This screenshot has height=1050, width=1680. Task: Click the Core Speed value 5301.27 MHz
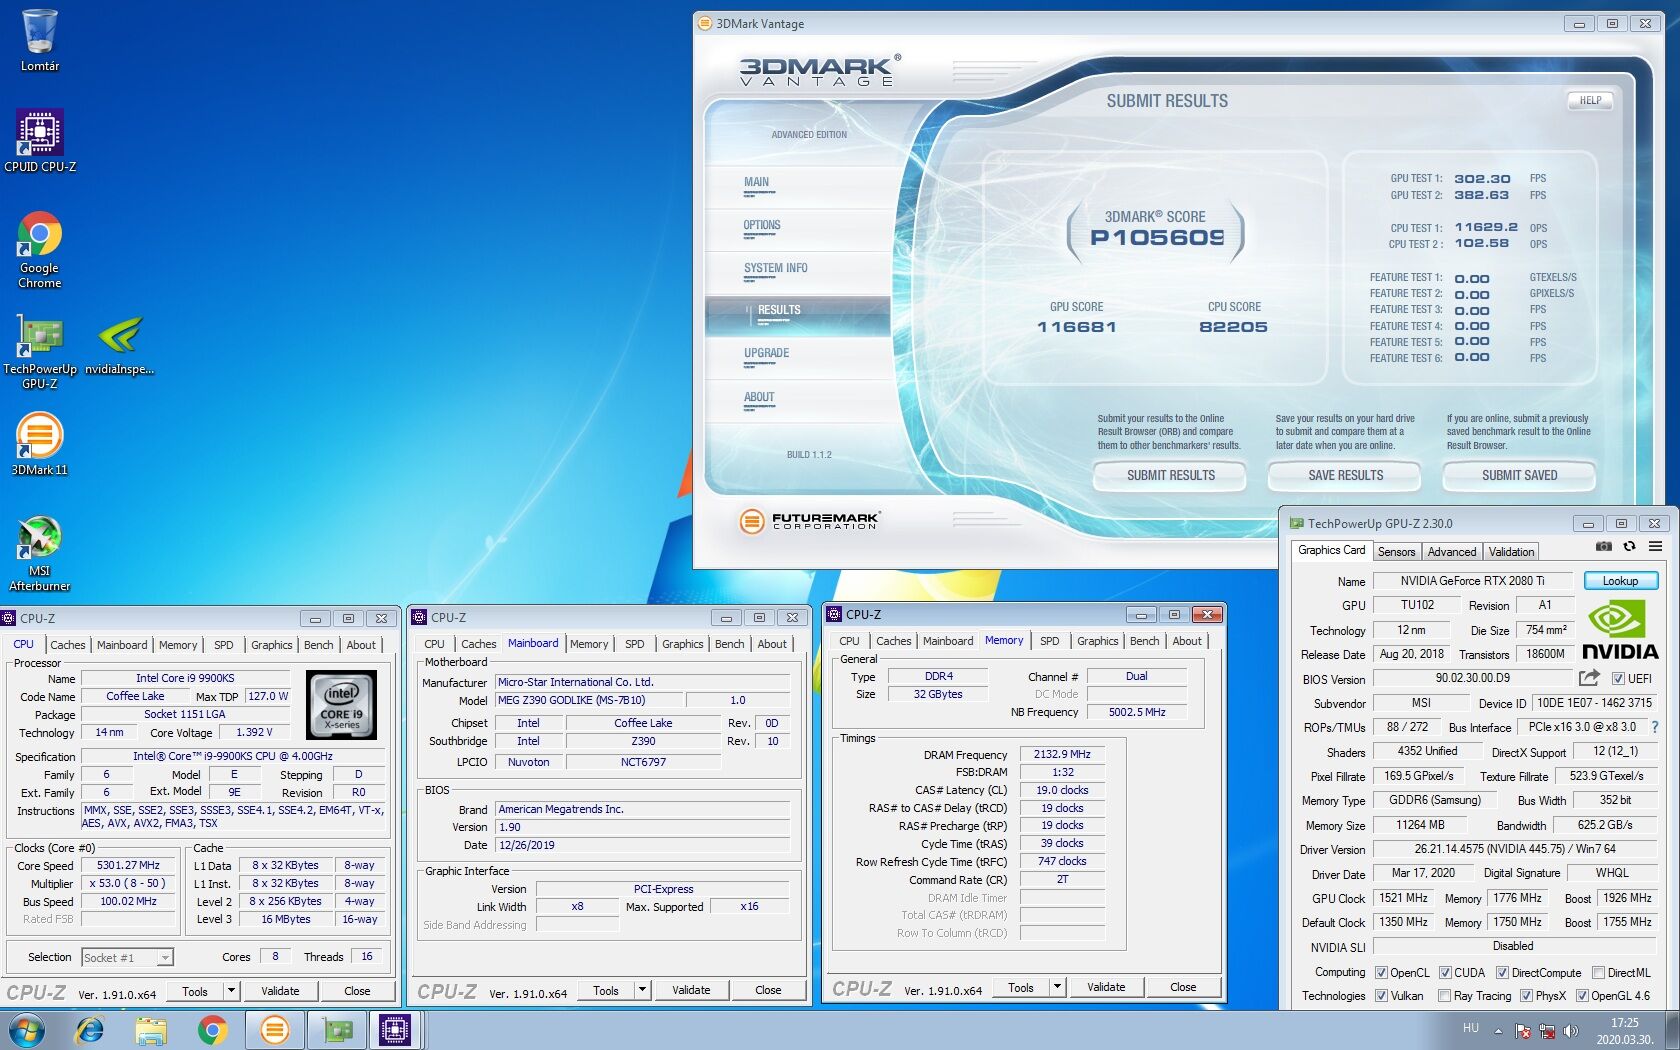[x=128, y=866]
